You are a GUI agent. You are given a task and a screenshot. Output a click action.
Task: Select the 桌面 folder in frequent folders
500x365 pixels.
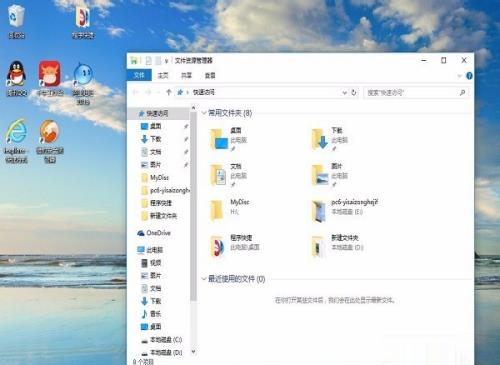point(228,139)
